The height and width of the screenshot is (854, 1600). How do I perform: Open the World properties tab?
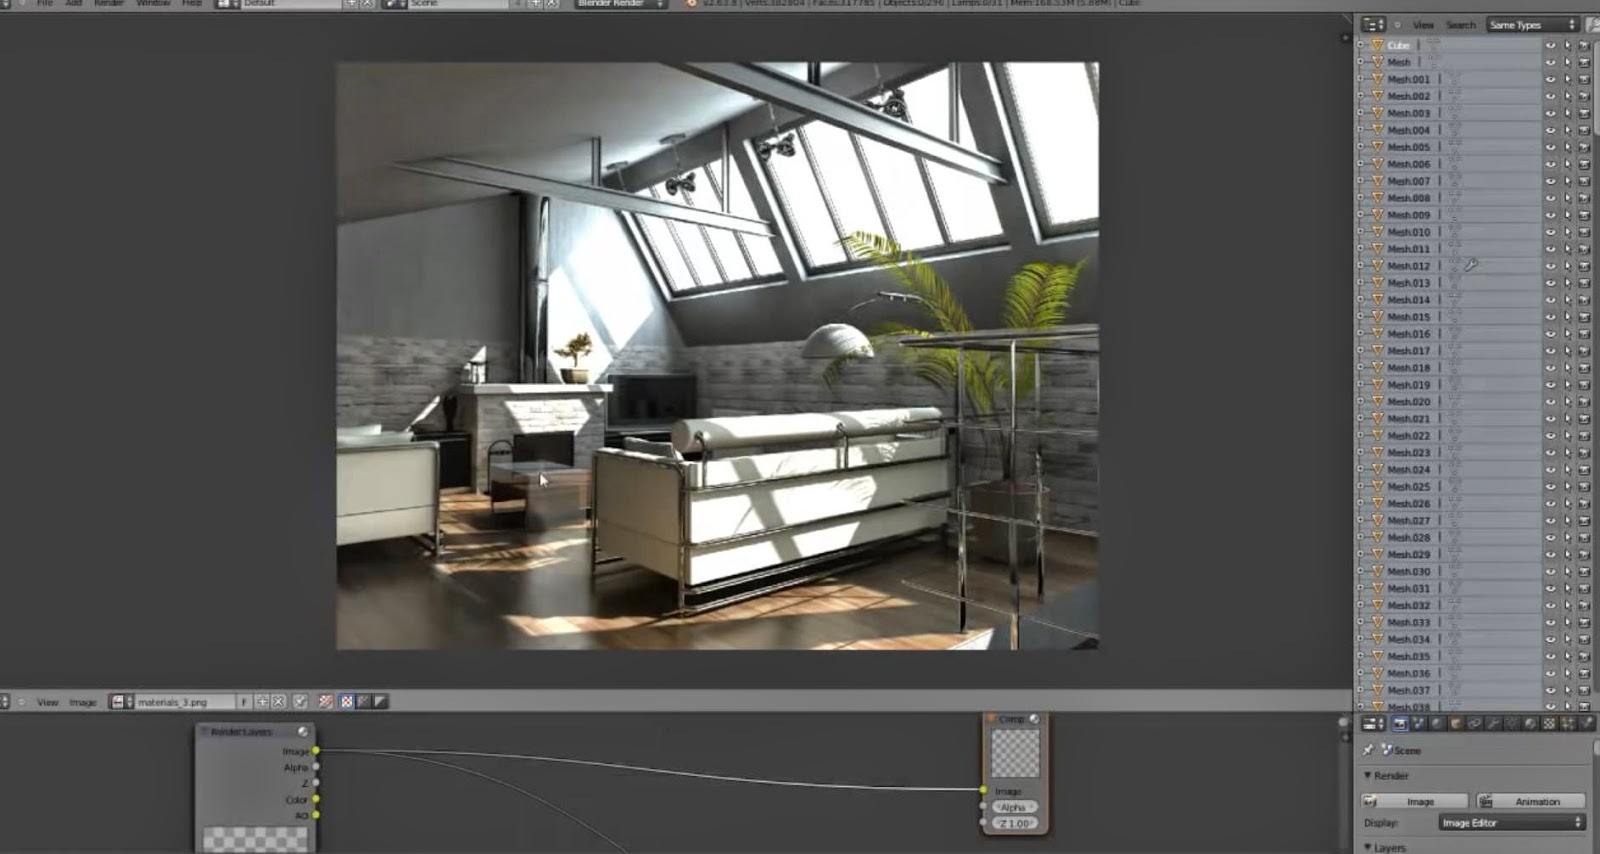(1437, 723)
